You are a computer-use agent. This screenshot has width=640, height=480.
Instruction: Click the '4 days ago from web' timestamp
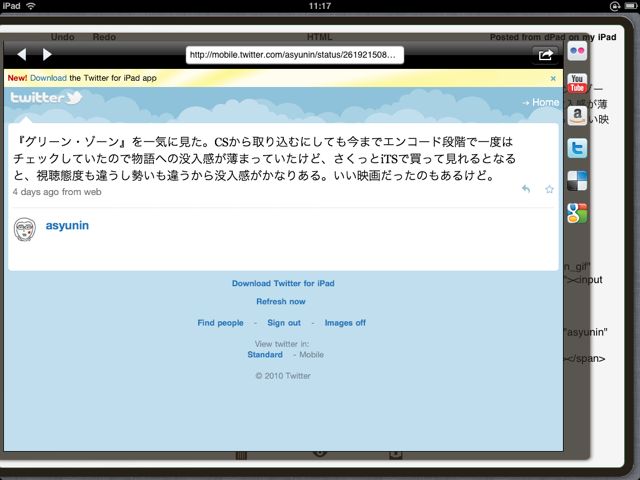point(57,192)
